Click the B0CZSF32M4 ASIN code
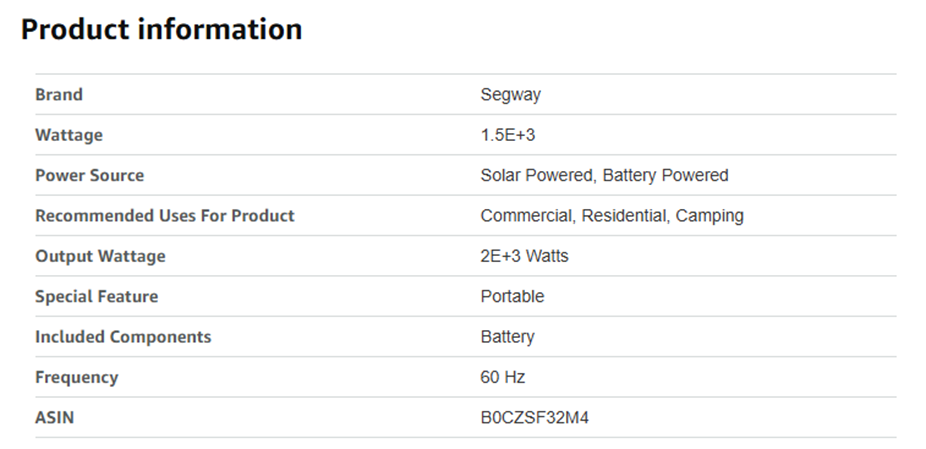926x449 pixels. pos(534,417)
